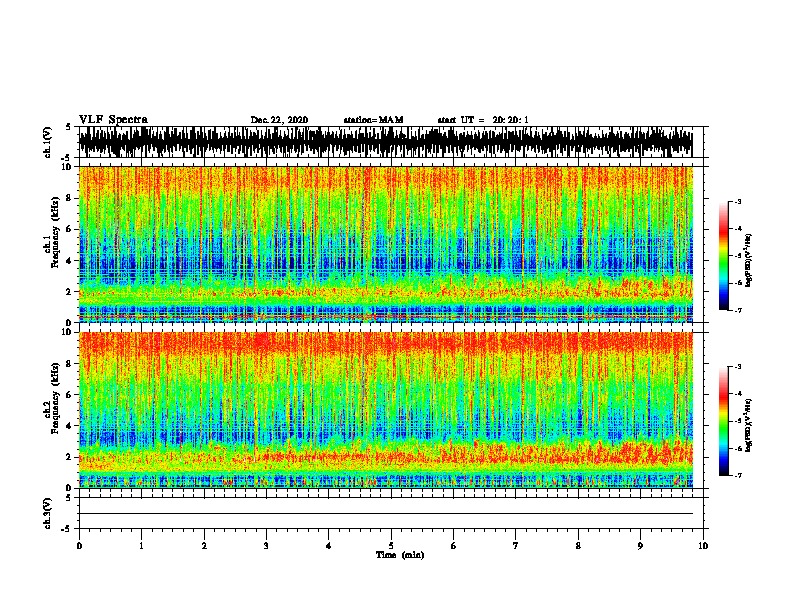Viewport: 792px width, 612px height.
Task: Click the time axis tick label '5'
Action: pyautogui.click(x=391, y=546)
